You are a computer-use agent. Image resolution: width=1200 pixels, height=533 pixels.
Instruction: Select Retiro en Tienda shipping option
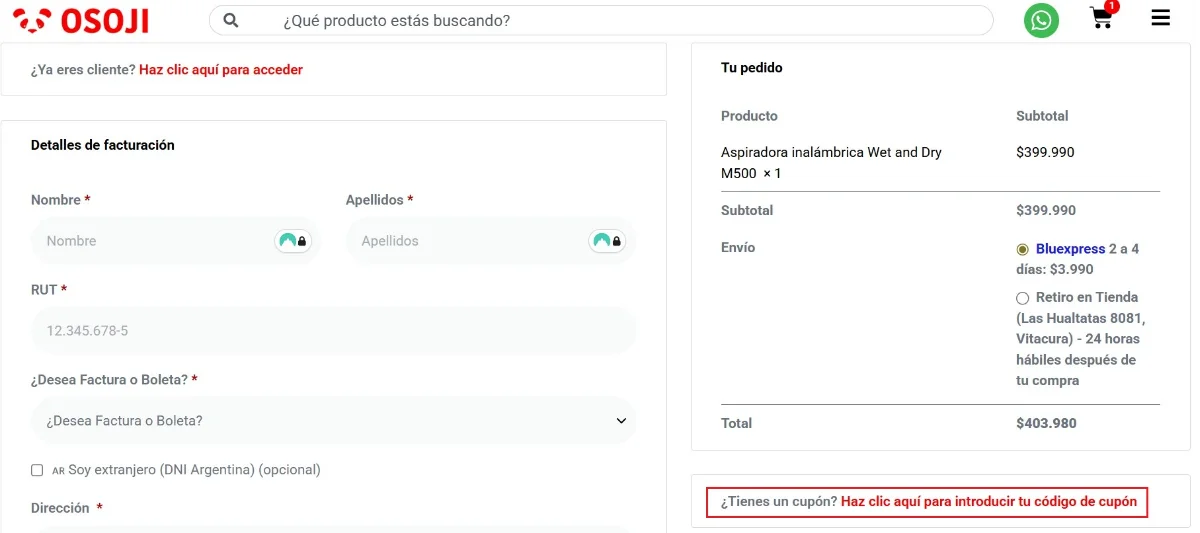coord(1022,298)
